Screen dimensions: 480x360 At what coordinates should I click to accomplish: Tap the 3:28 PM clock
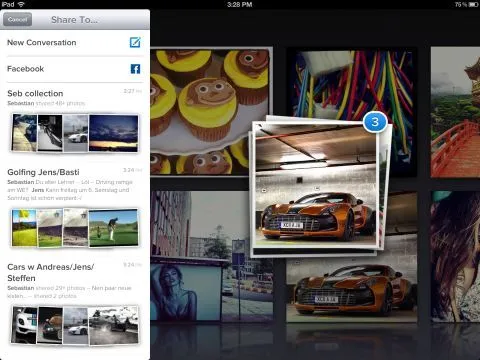click(240, 4)
